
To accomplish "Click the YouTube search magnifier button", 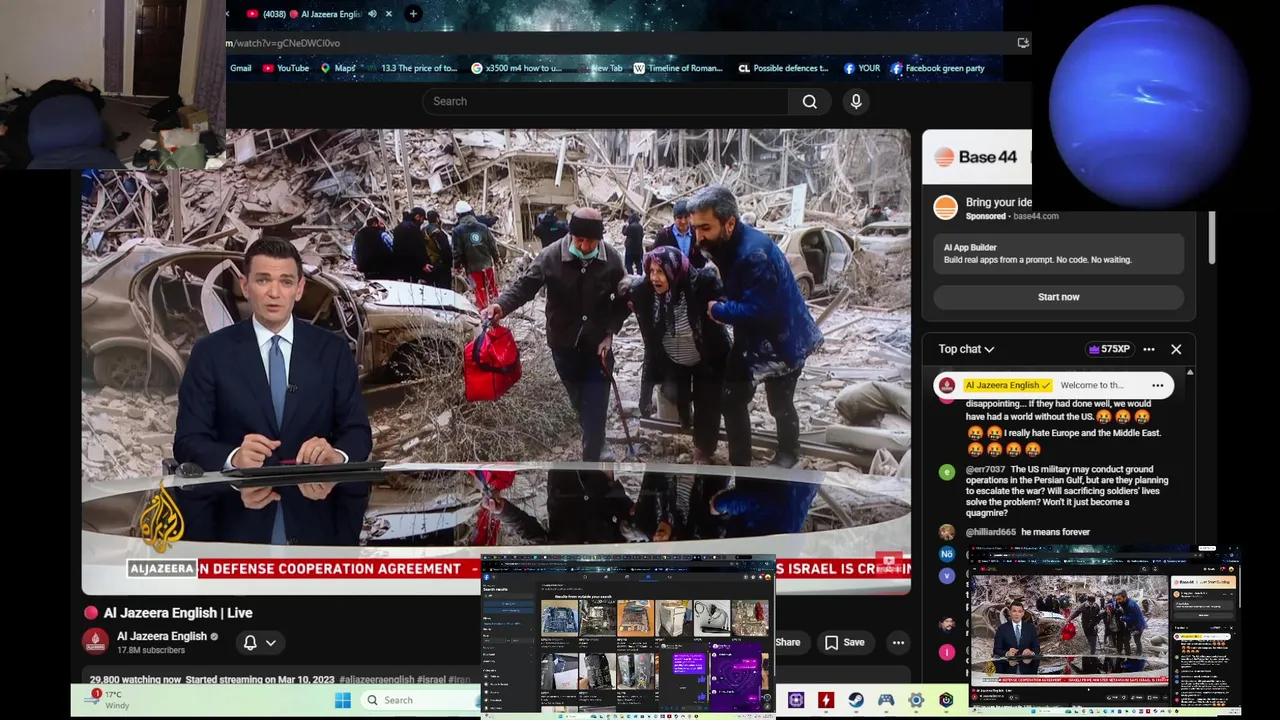I will tap(810, 101).
